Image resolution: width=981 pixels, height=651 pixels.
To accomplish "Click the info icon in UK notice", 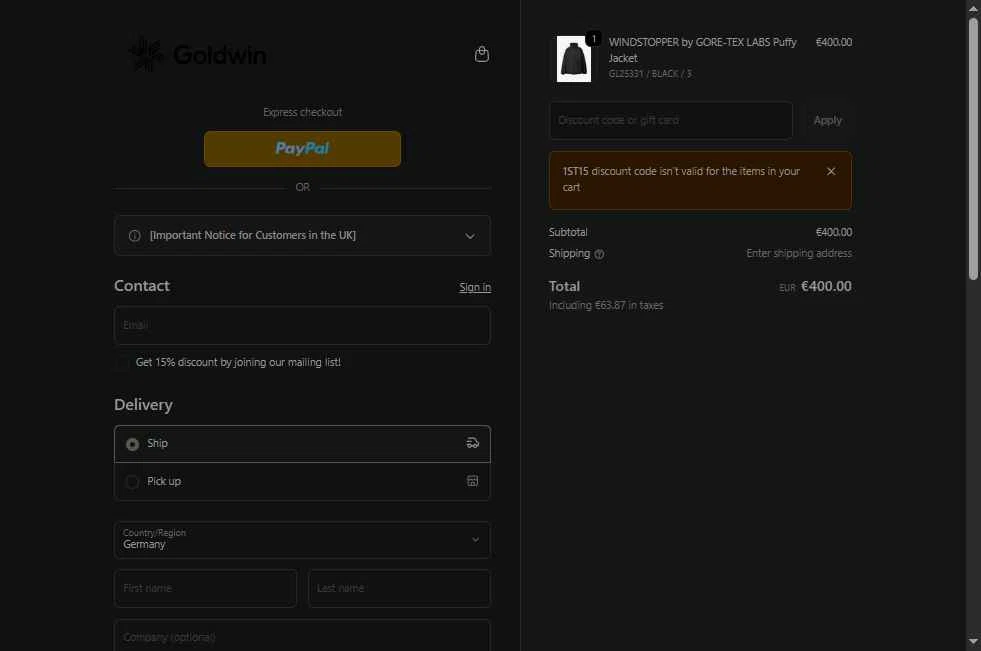I will [x=135, y=236].
